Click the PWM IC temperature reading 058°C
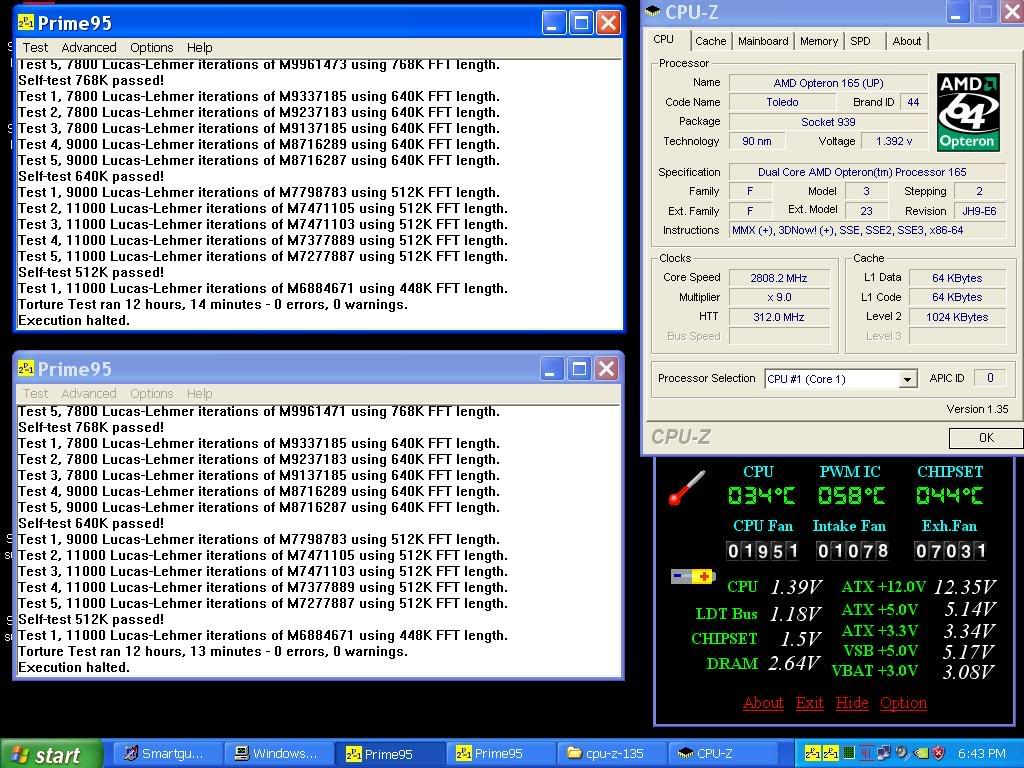Viewport: 1024px width, 768px height. (852, 496)
